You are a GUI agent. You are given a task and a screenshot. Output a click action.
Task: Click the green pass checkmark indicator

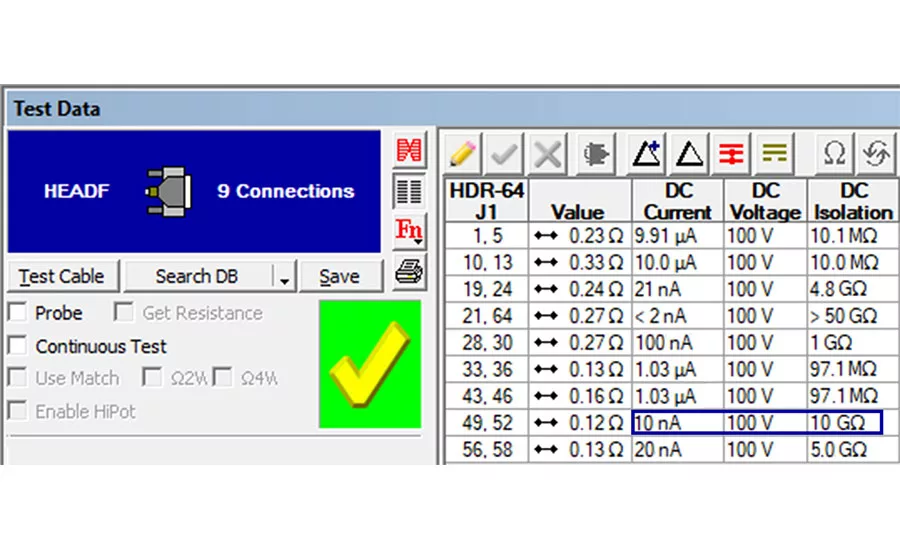[370, 364]
